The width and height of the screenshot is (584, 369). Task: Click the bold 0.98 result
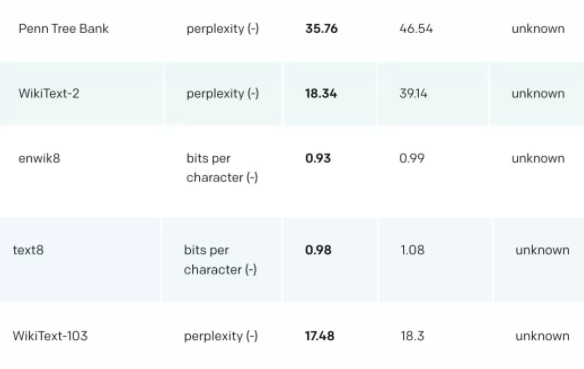click(318, 250)
